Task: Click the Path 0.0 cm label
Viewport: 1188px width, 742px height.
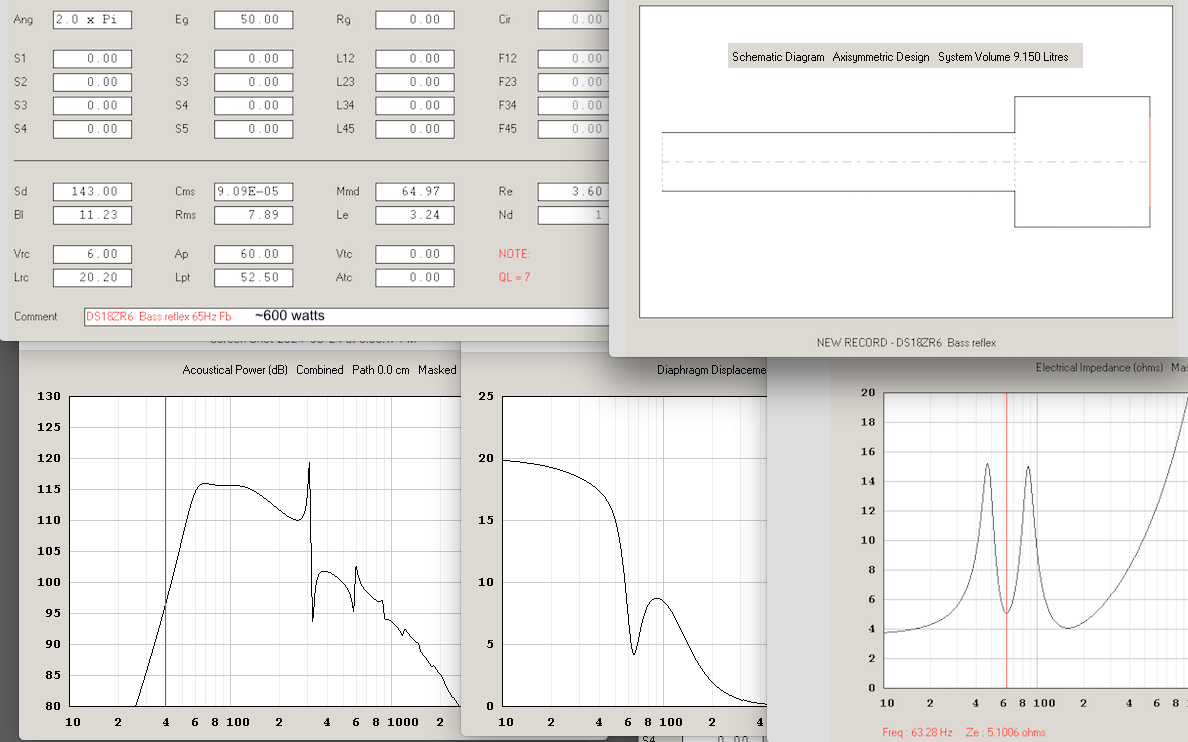Action: pos(380,370)
